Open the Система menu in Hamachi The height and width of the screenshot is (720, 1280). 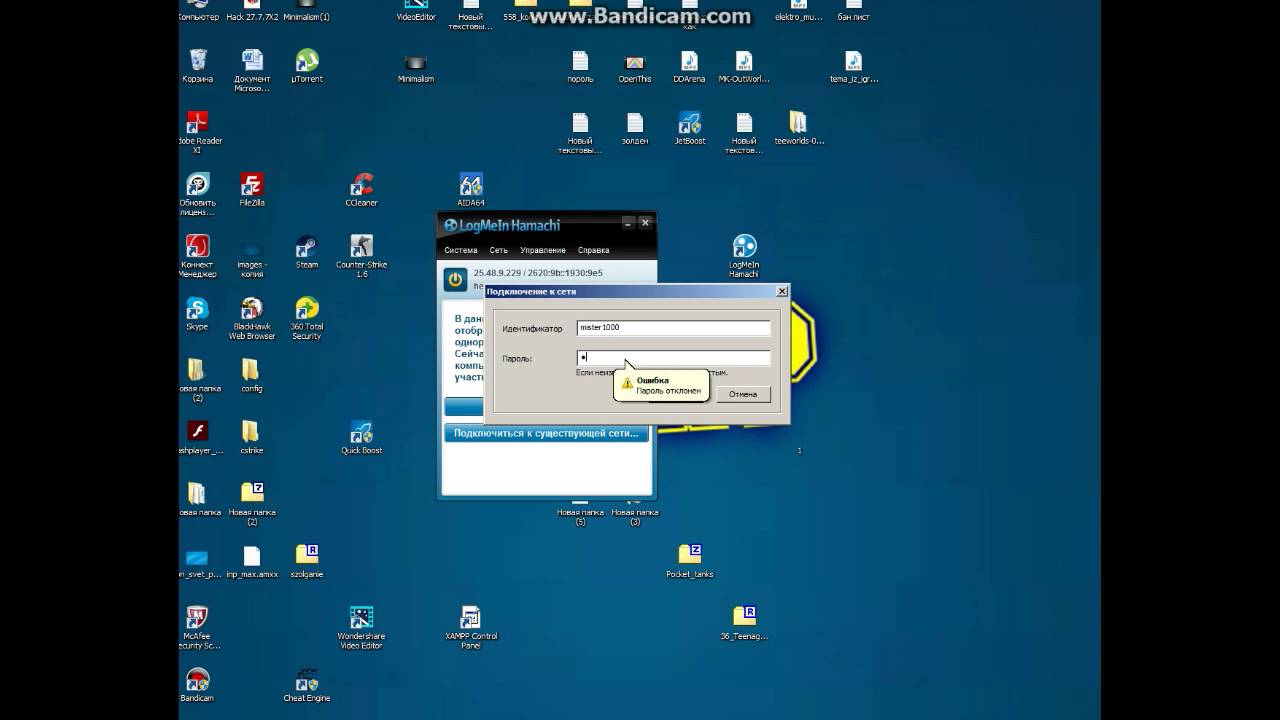pyautogui.click(x=461, y=250)
